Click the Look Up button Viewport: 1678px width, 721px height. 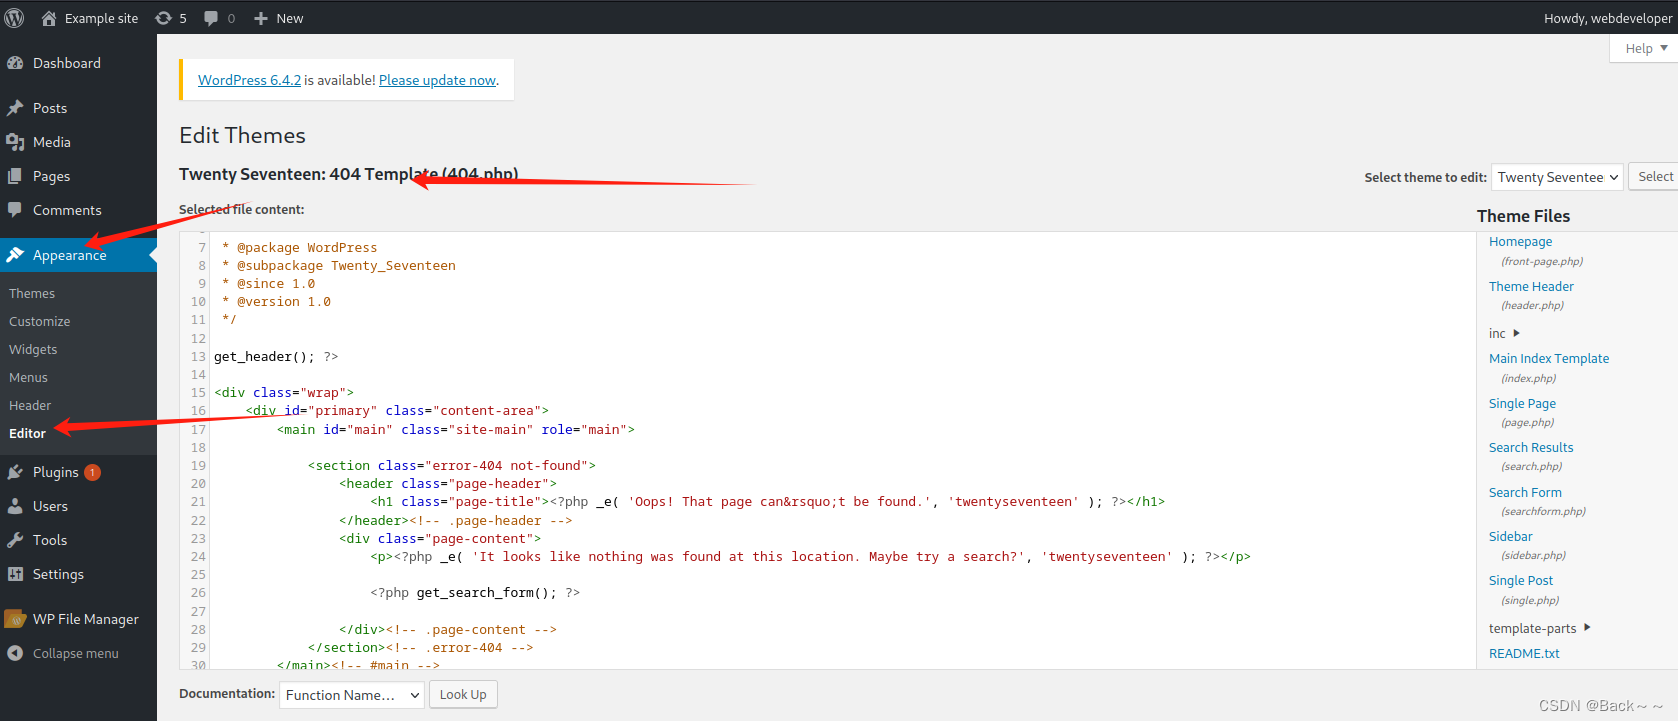coord(463,695)
